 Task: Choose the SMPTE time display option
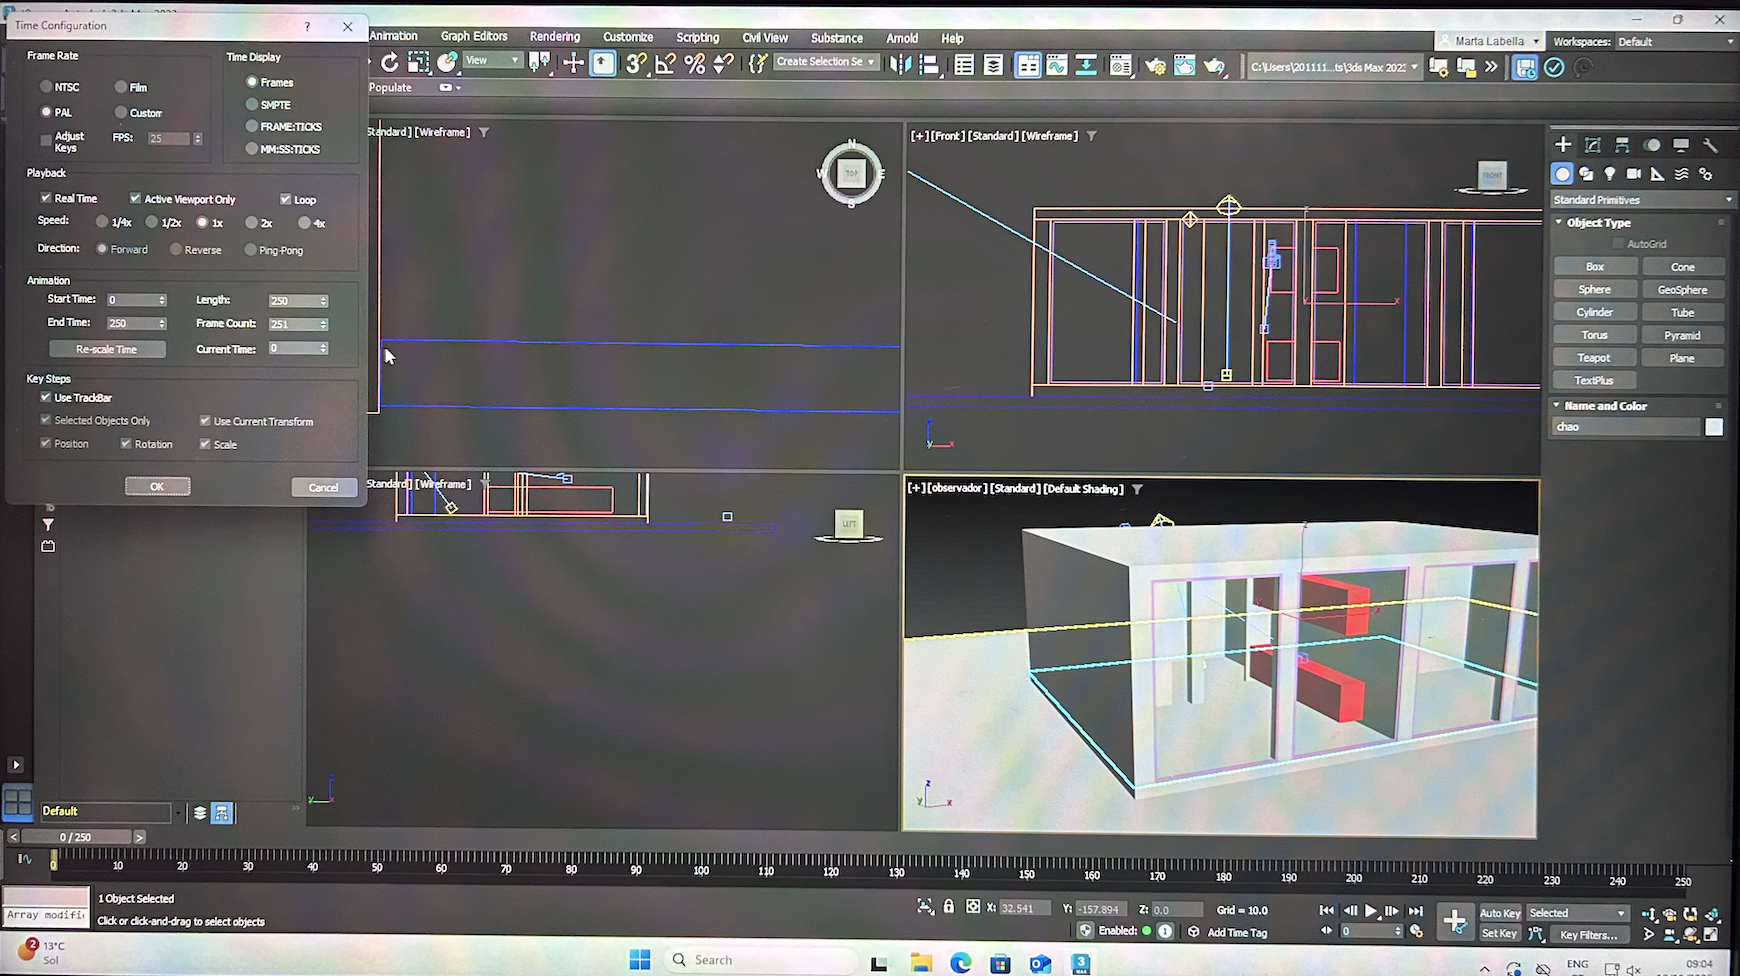252,104
